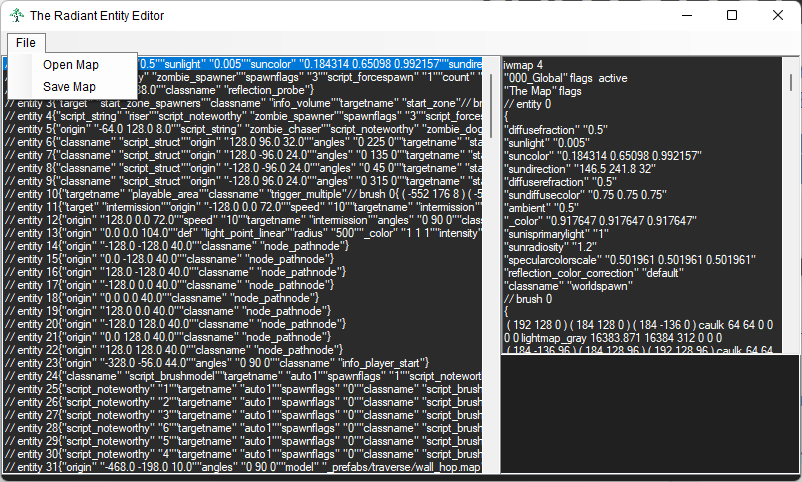Screen dimensions: 802x482
Task: Close the Radiant Entity Editor window
Action: [778, 15]
